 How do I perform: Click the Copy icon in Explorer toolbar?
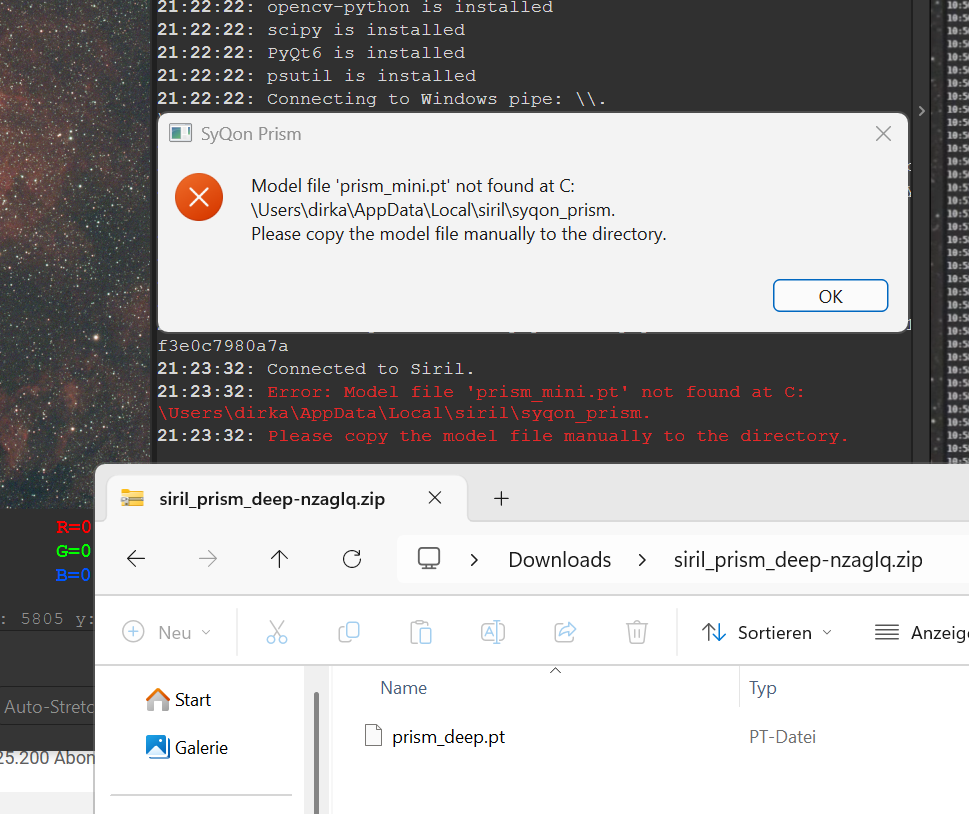click(349, 632)
